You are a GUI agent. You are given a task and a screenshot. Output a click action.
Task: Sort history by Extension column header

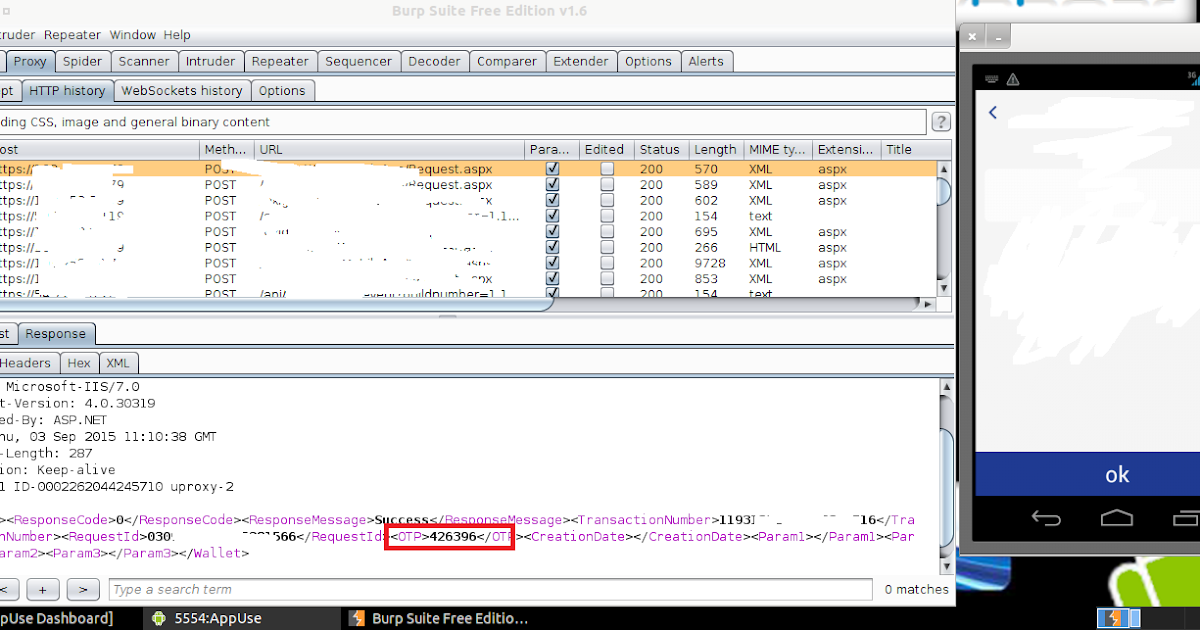(x=846, y=149)
